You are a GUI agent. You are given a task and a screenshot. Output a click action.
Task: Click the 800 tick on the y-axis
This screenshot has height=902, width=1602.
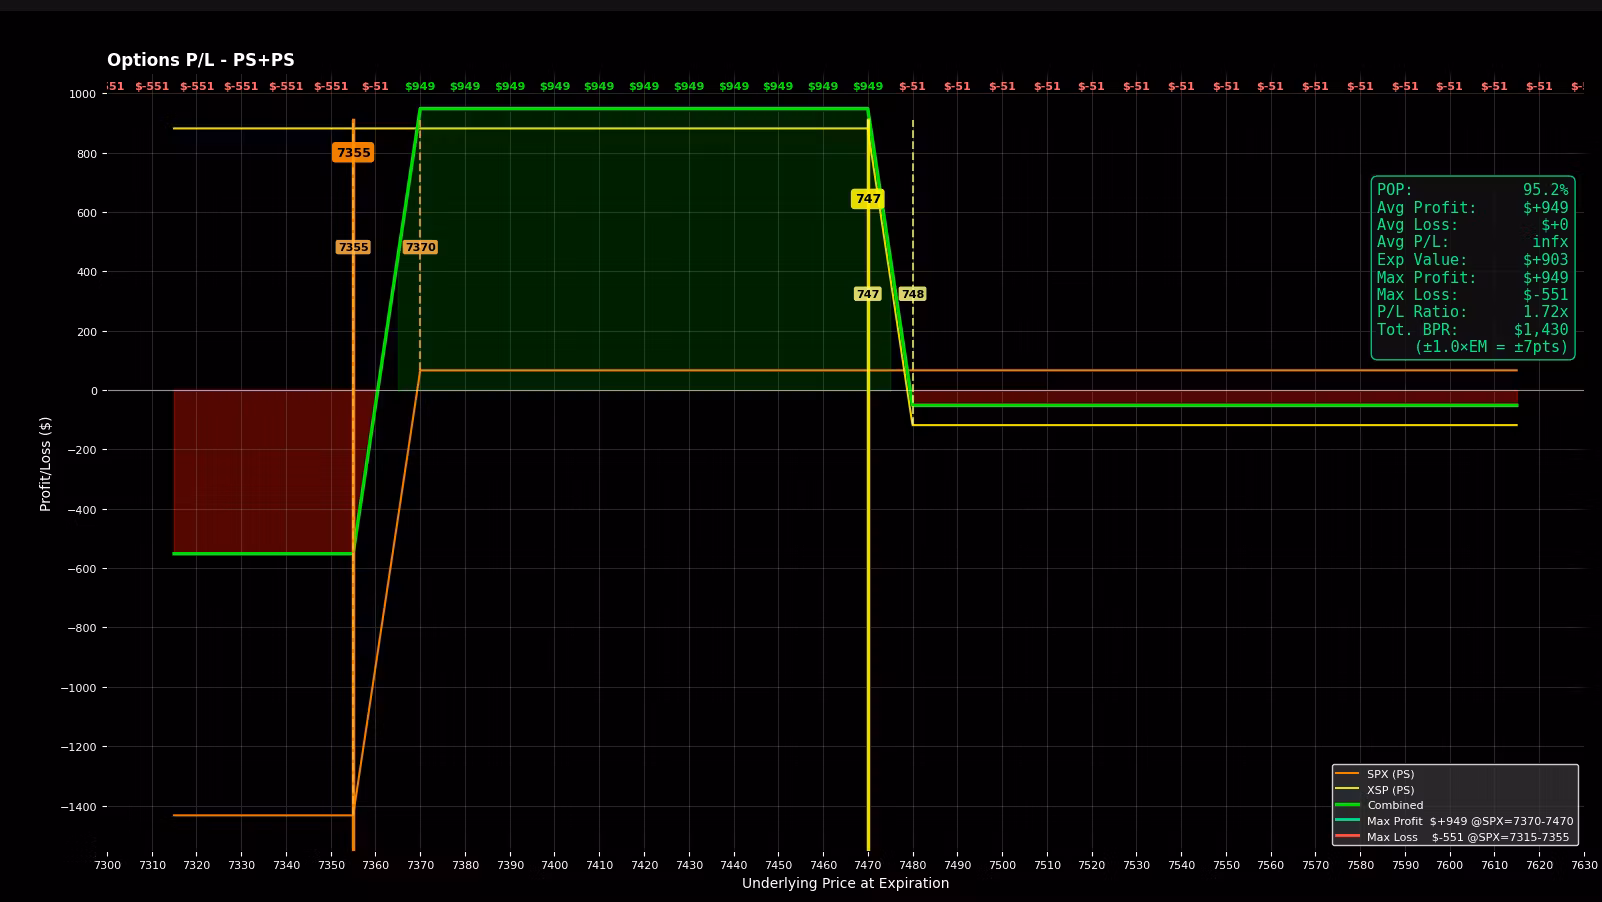tap(87, 154)
